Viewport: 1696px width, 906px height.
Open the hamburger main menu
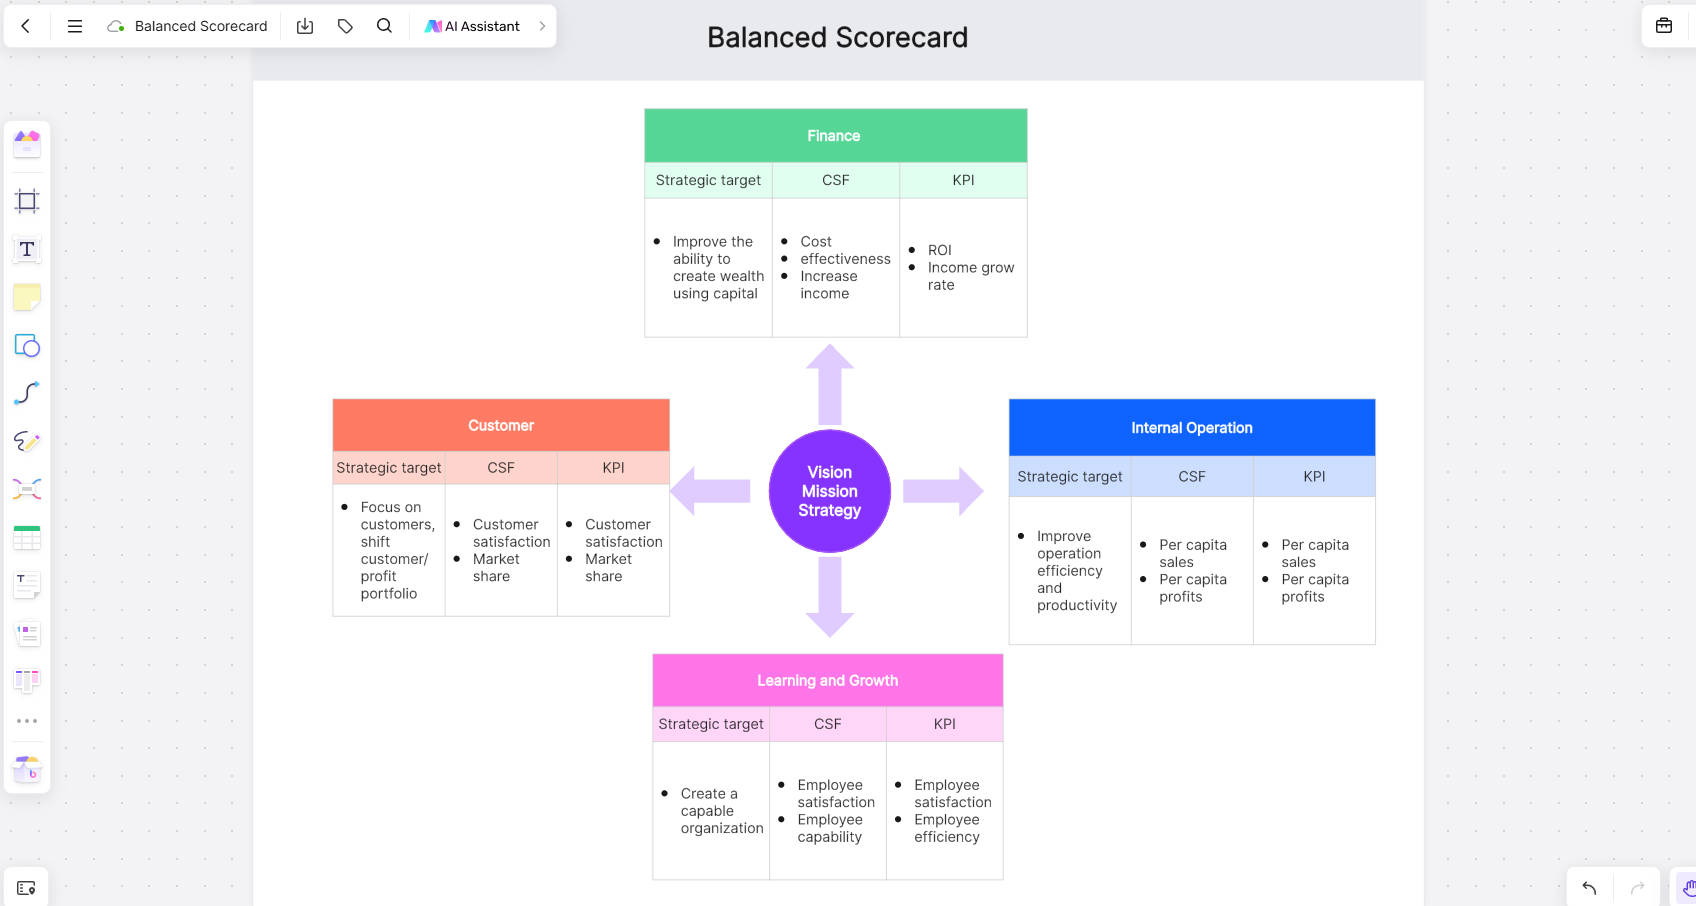click(75, 26)
